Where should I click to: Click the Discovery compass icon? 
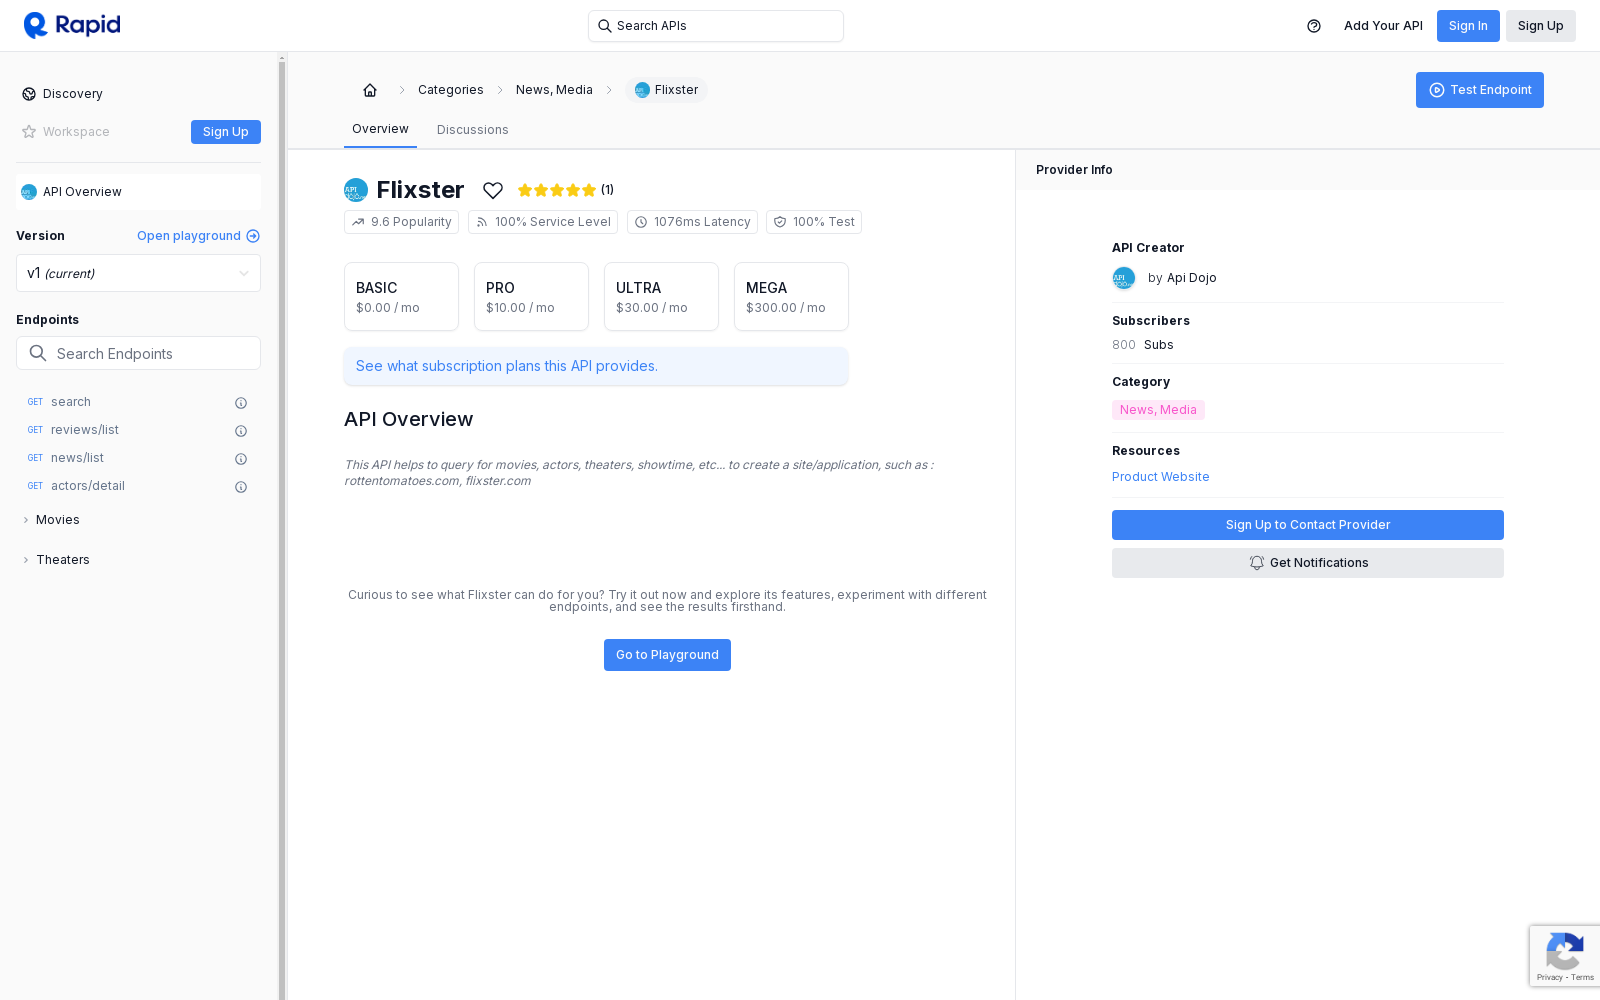click(29, 94)
